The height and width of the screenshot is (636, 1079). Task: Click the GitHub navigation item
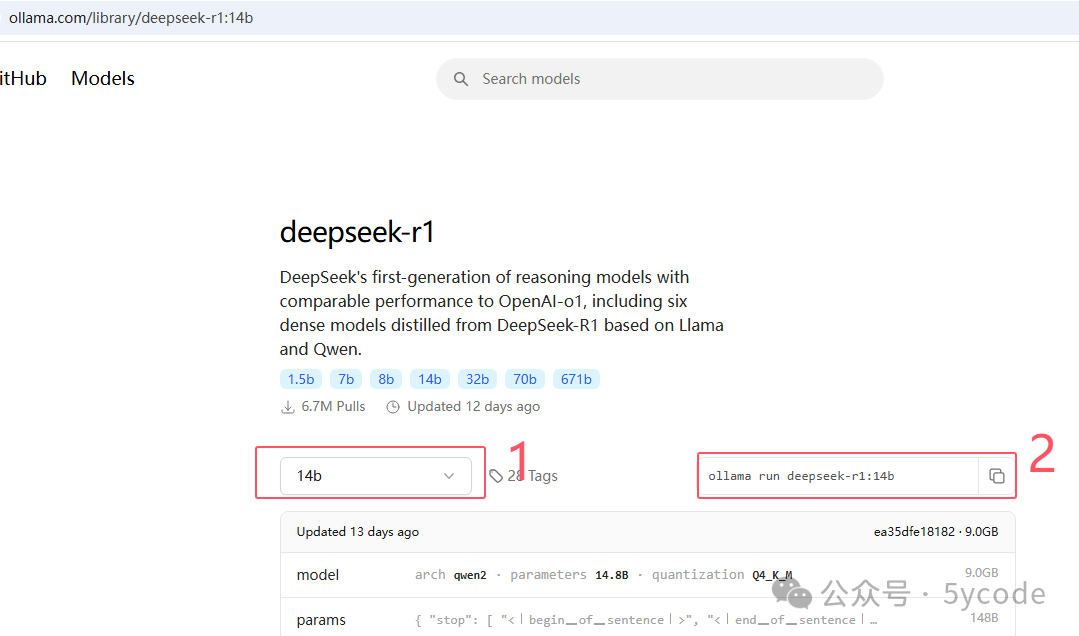22,78
